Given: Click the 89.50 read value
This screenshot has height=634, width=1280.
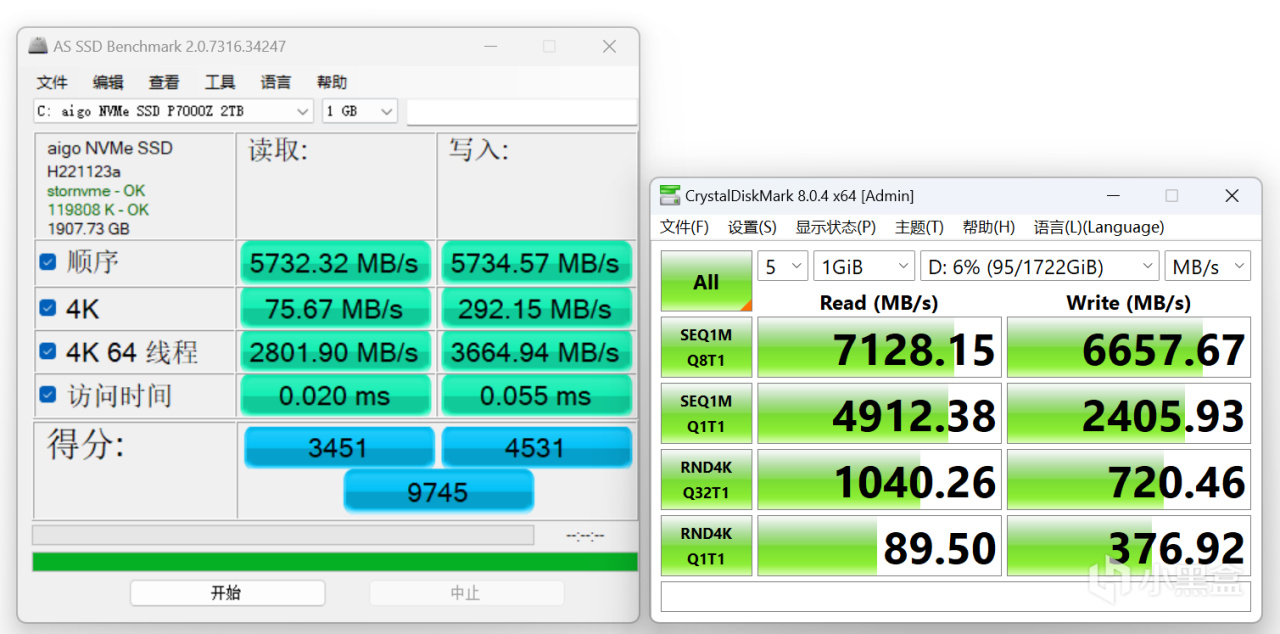Looking at the screenshot, I should (x=879, y=545).
